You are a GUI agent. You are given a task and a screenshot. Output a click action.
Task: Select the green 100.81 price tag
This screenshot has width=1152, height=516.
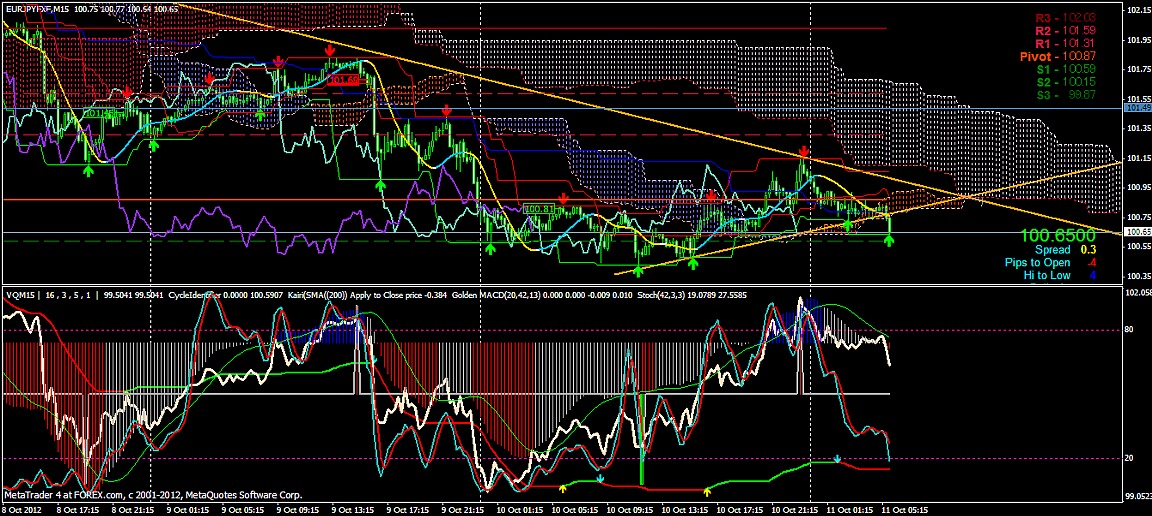coord(538,208)
